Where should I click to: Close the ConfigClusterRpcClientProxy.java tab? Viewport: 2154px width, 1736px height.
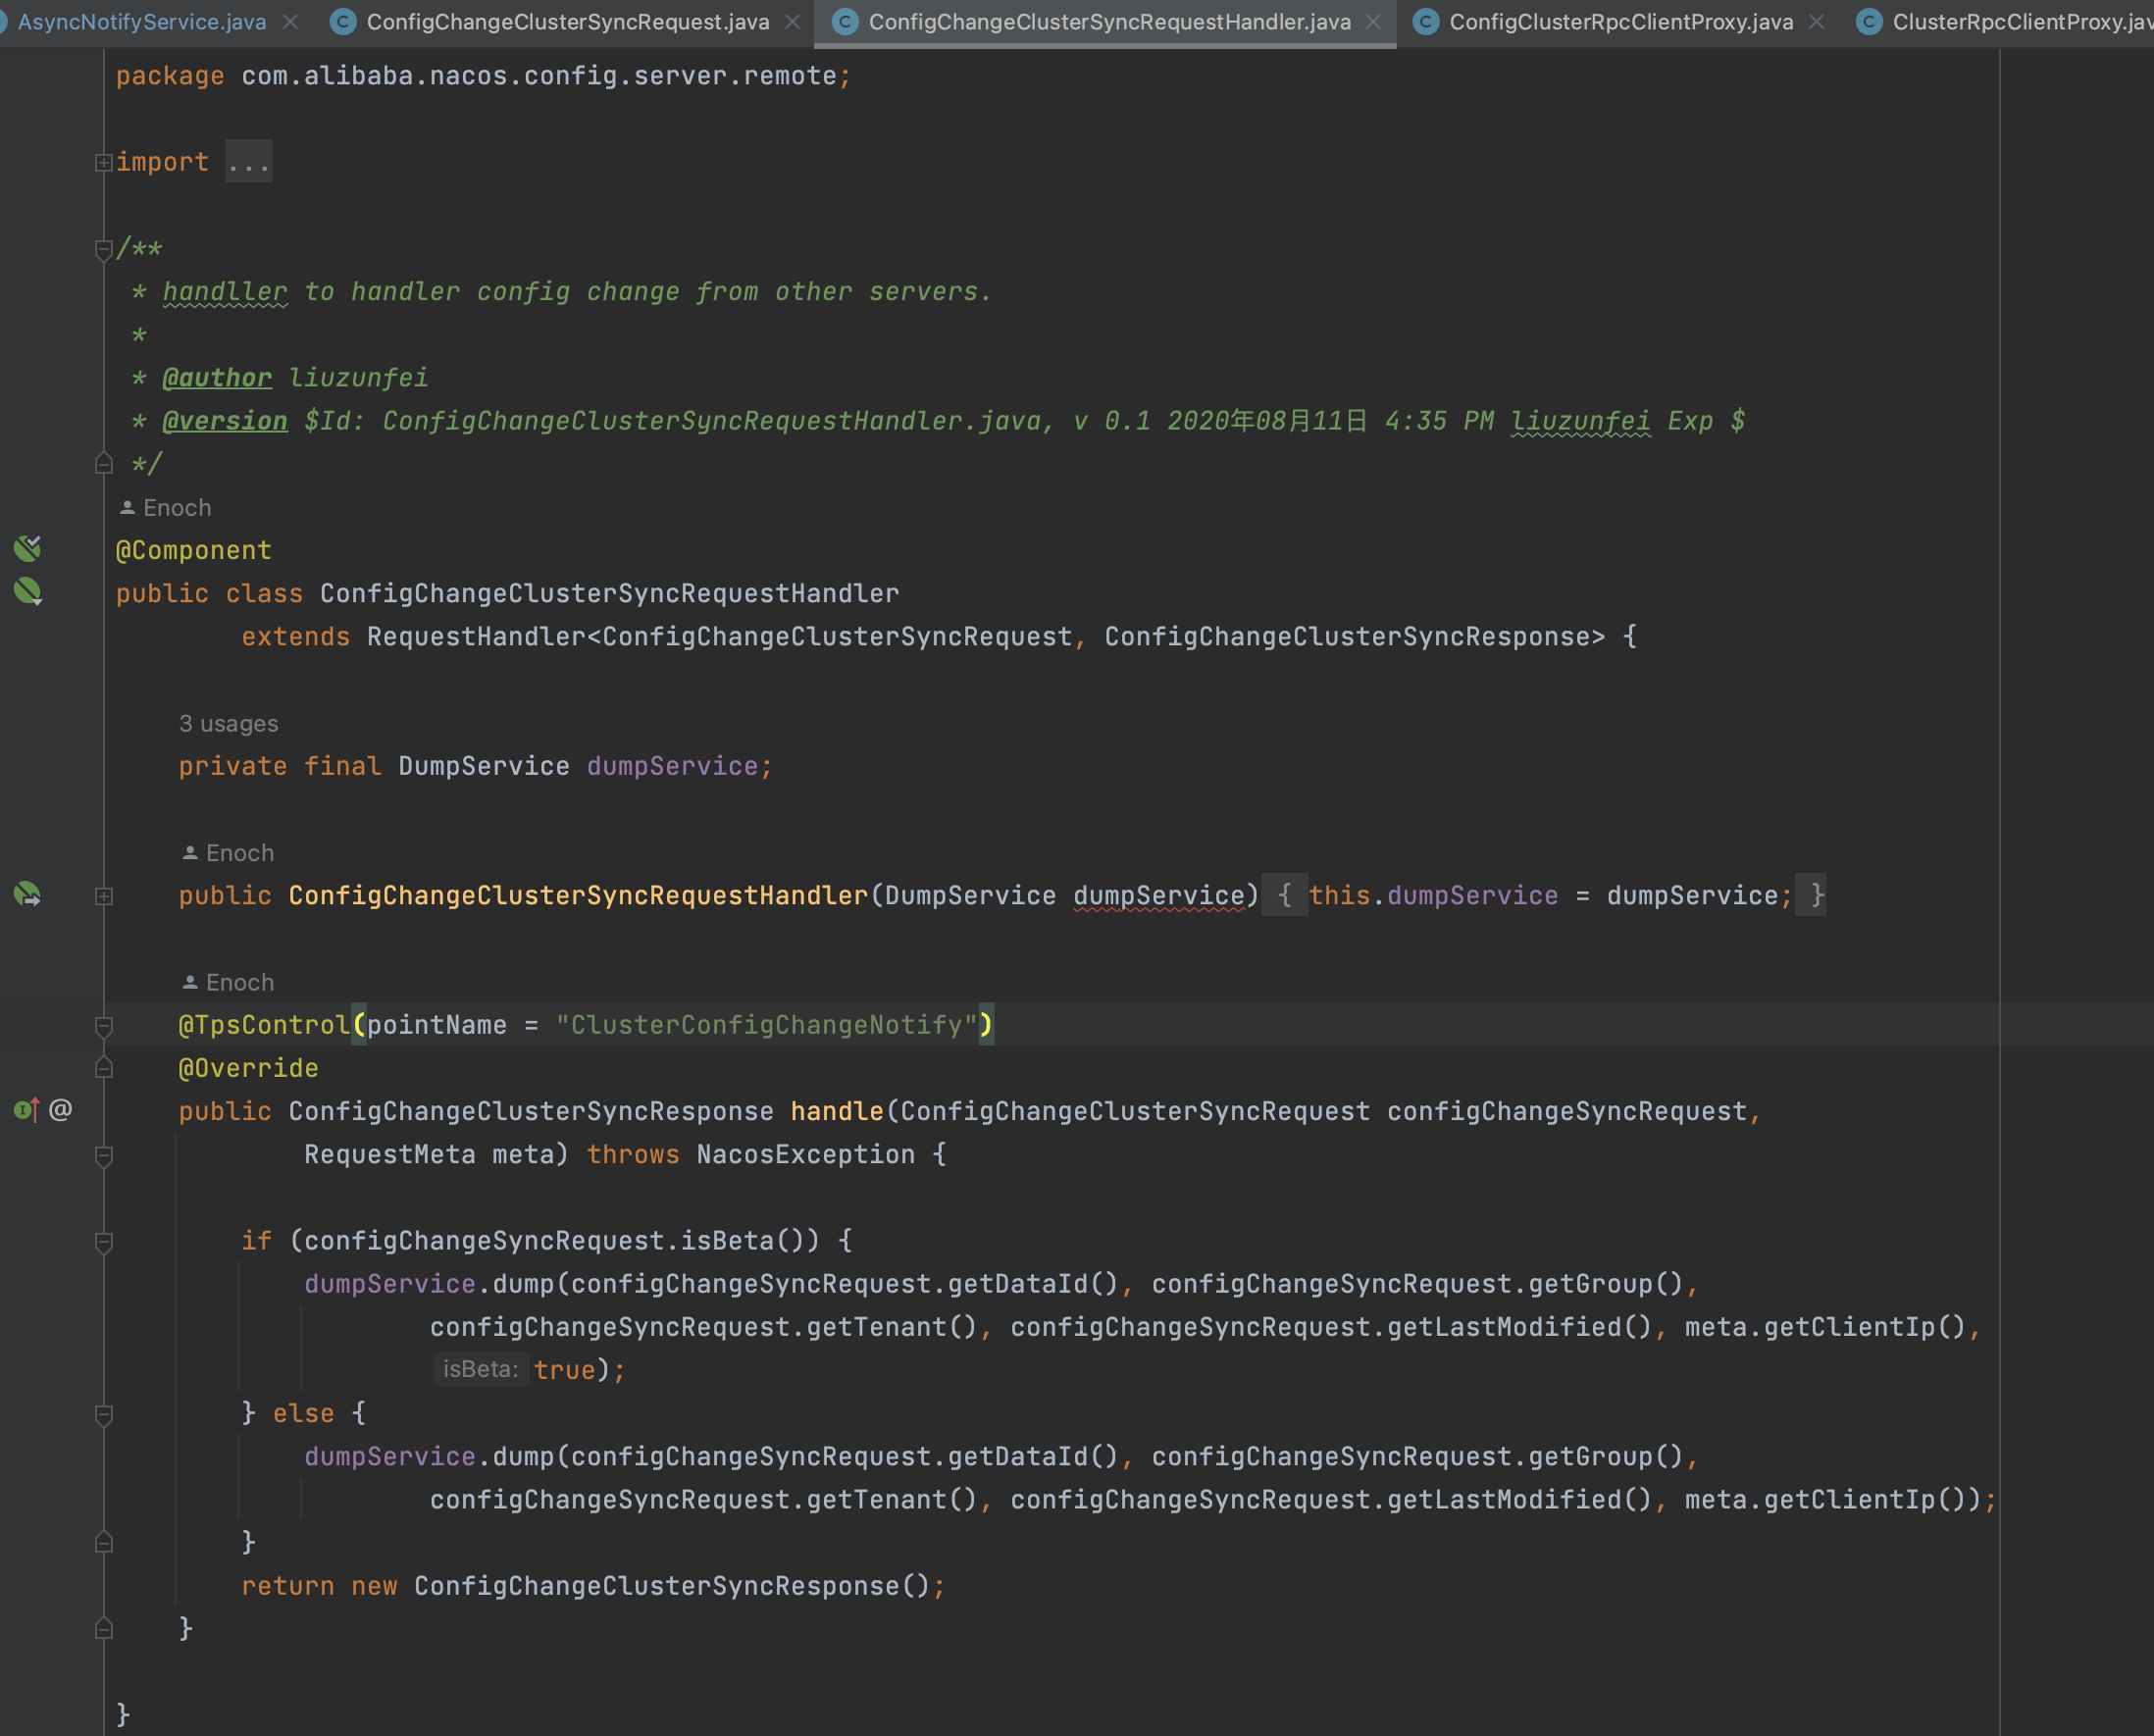[1817, 22]
